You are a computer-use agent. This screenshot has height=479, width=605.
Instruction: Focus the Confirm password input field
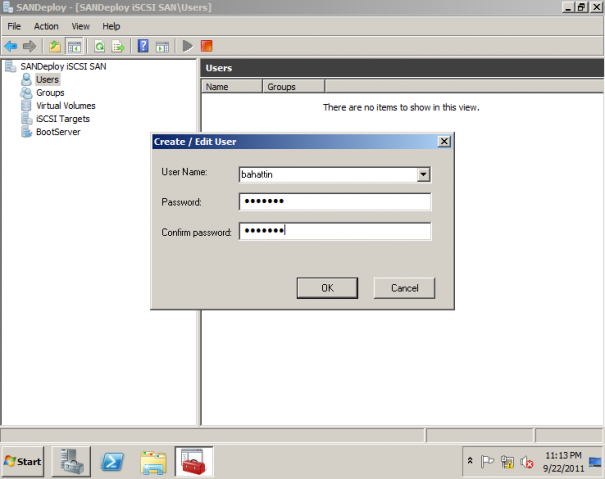(x=335, y=231)
